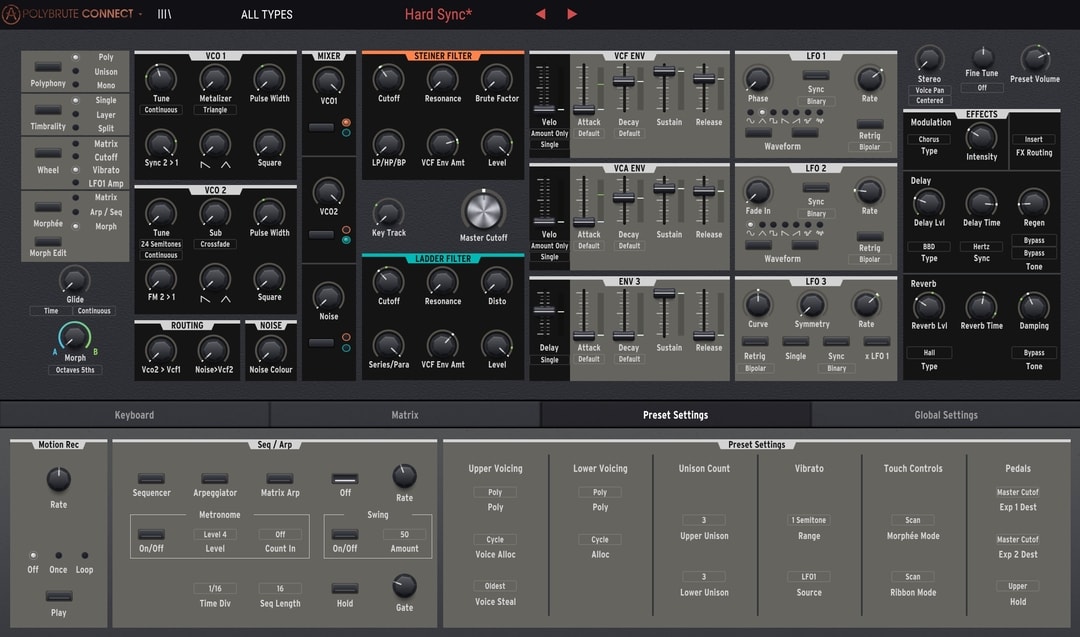This screenshot has width=1080, height=637.
Task: Open the preset browser library icon
Action: click(164, 14)
